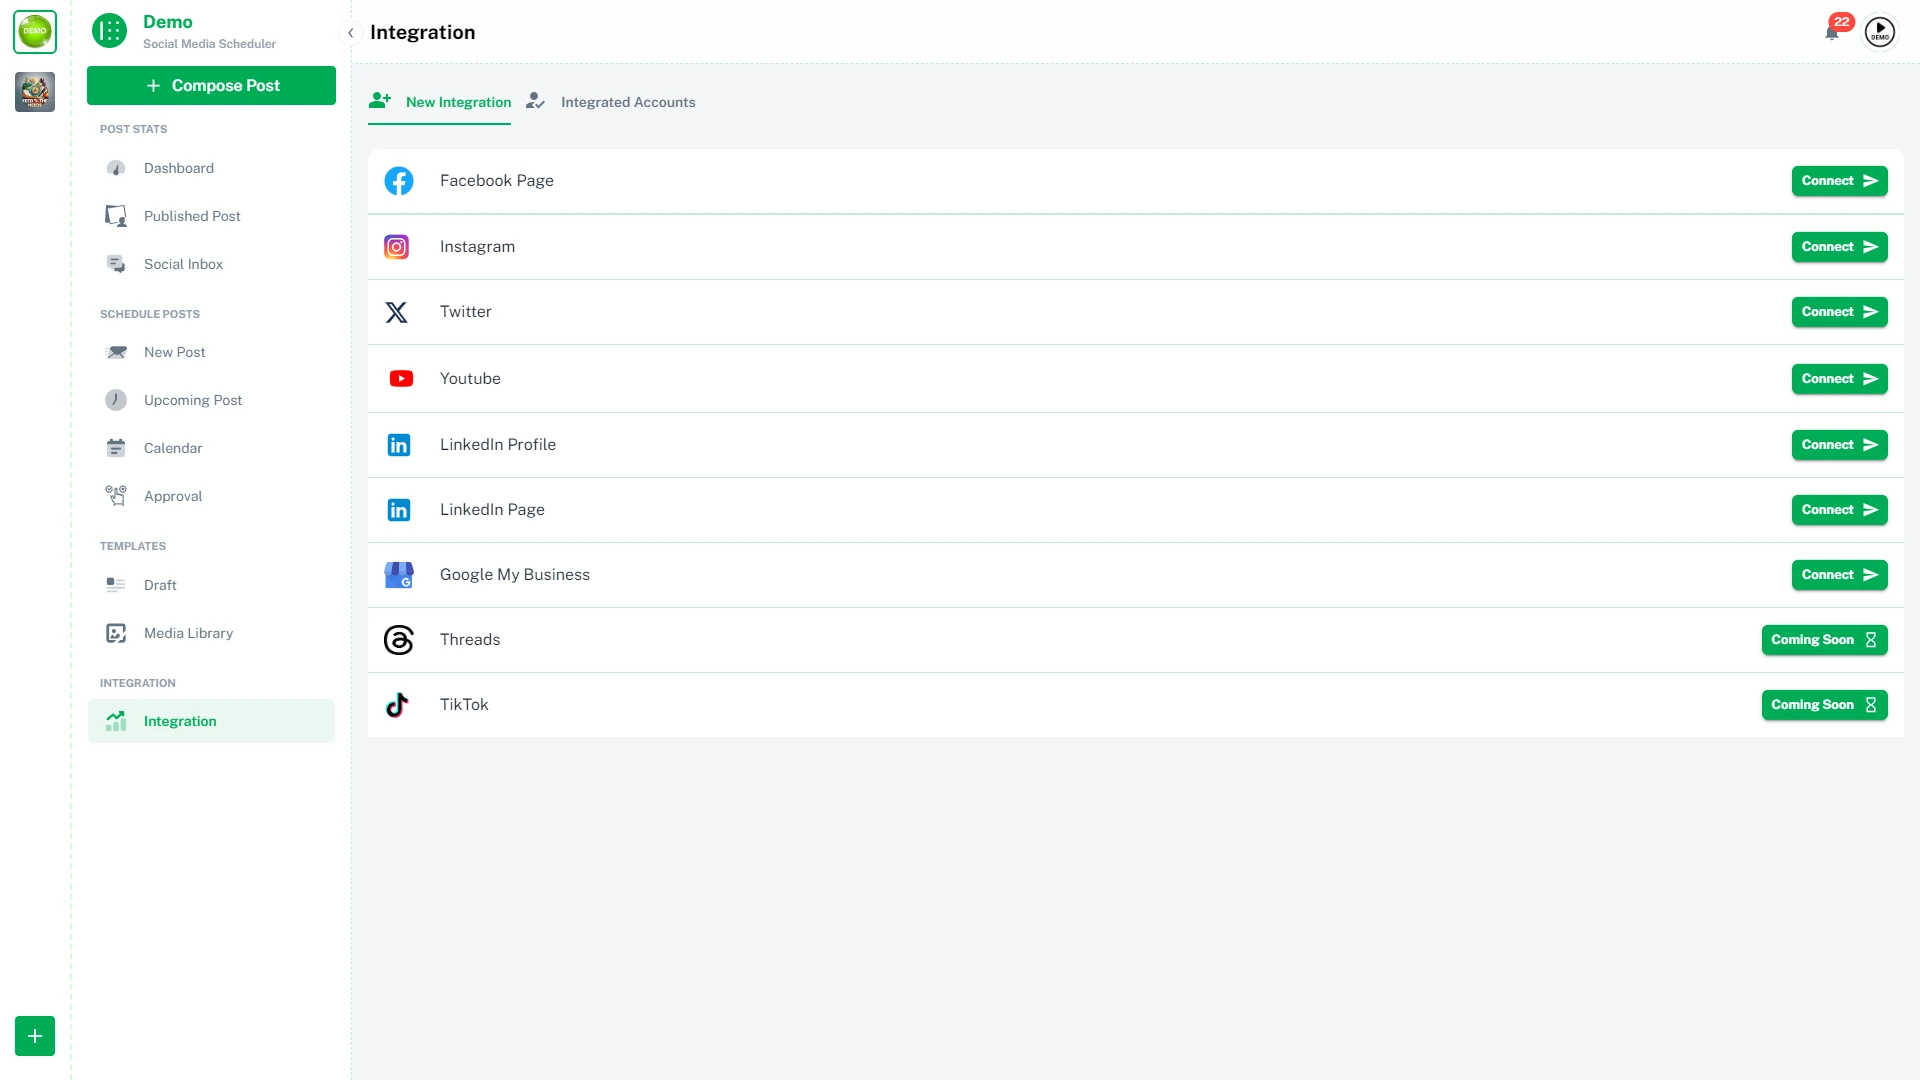Open Calendar from sidebar
Viewport: 1920px width, 1080px height.
[x=211, y=448]
